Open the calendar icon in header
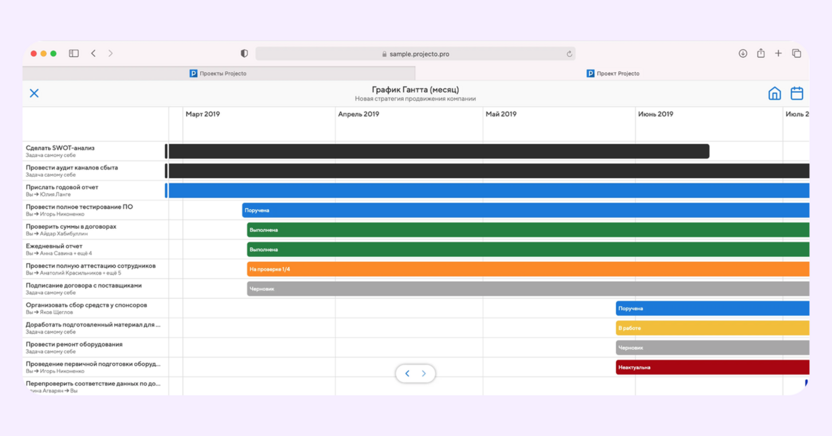832x436 pixels. coord(797,93)
